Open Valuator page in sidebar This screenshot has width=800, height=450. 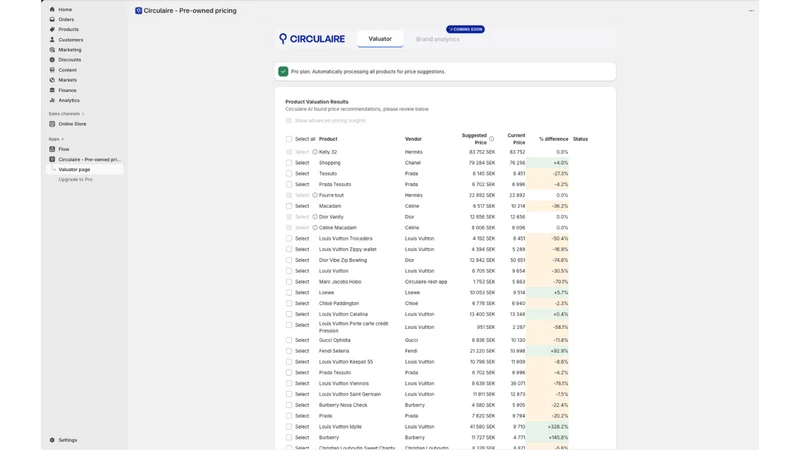point(84,169)
